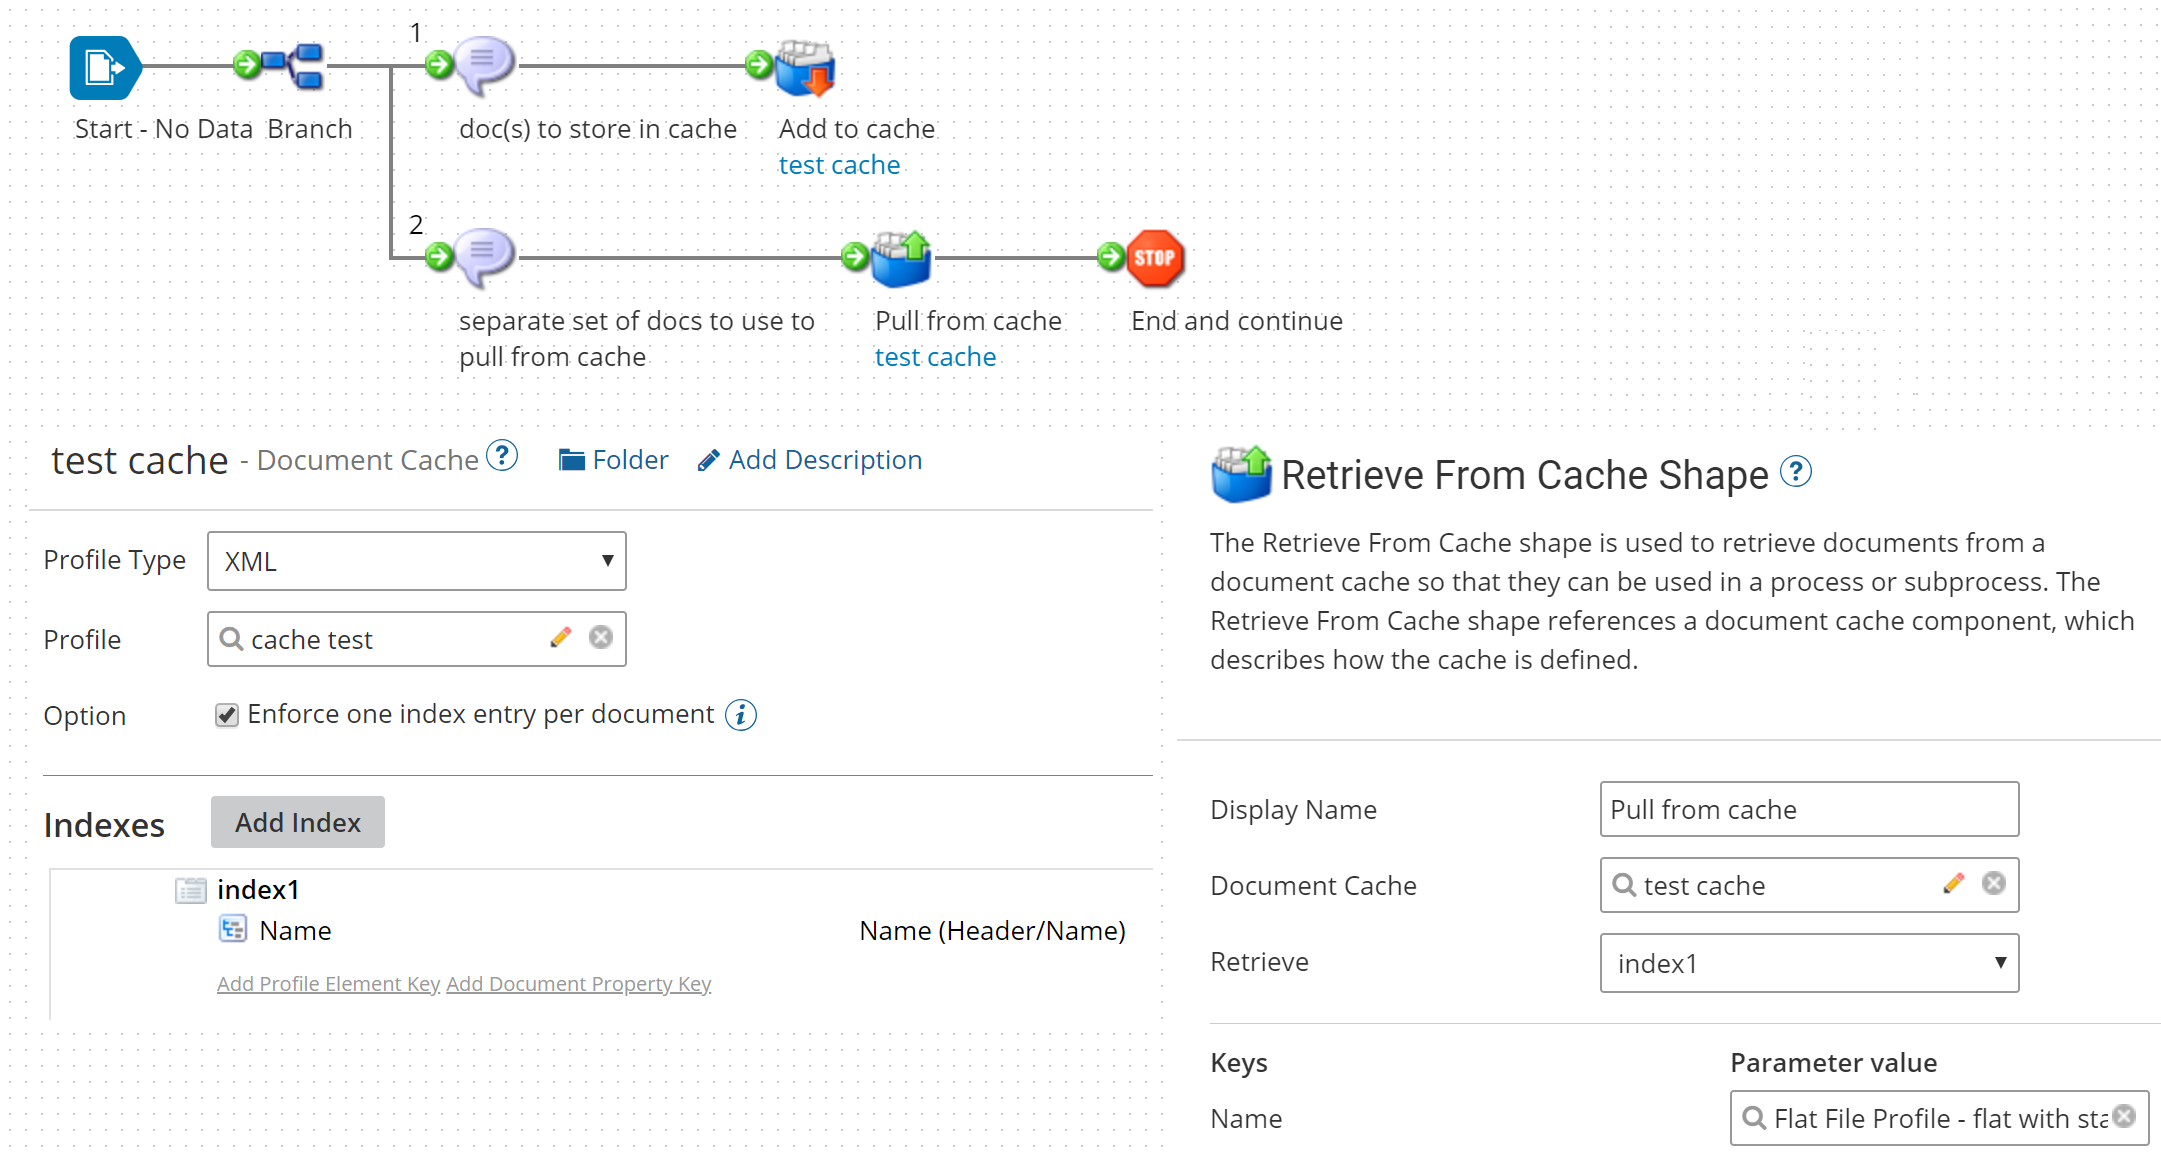The image size is (2161, 1152).
Task: Select the Pull from cache shape icon
Action: [x=901, y=259]
